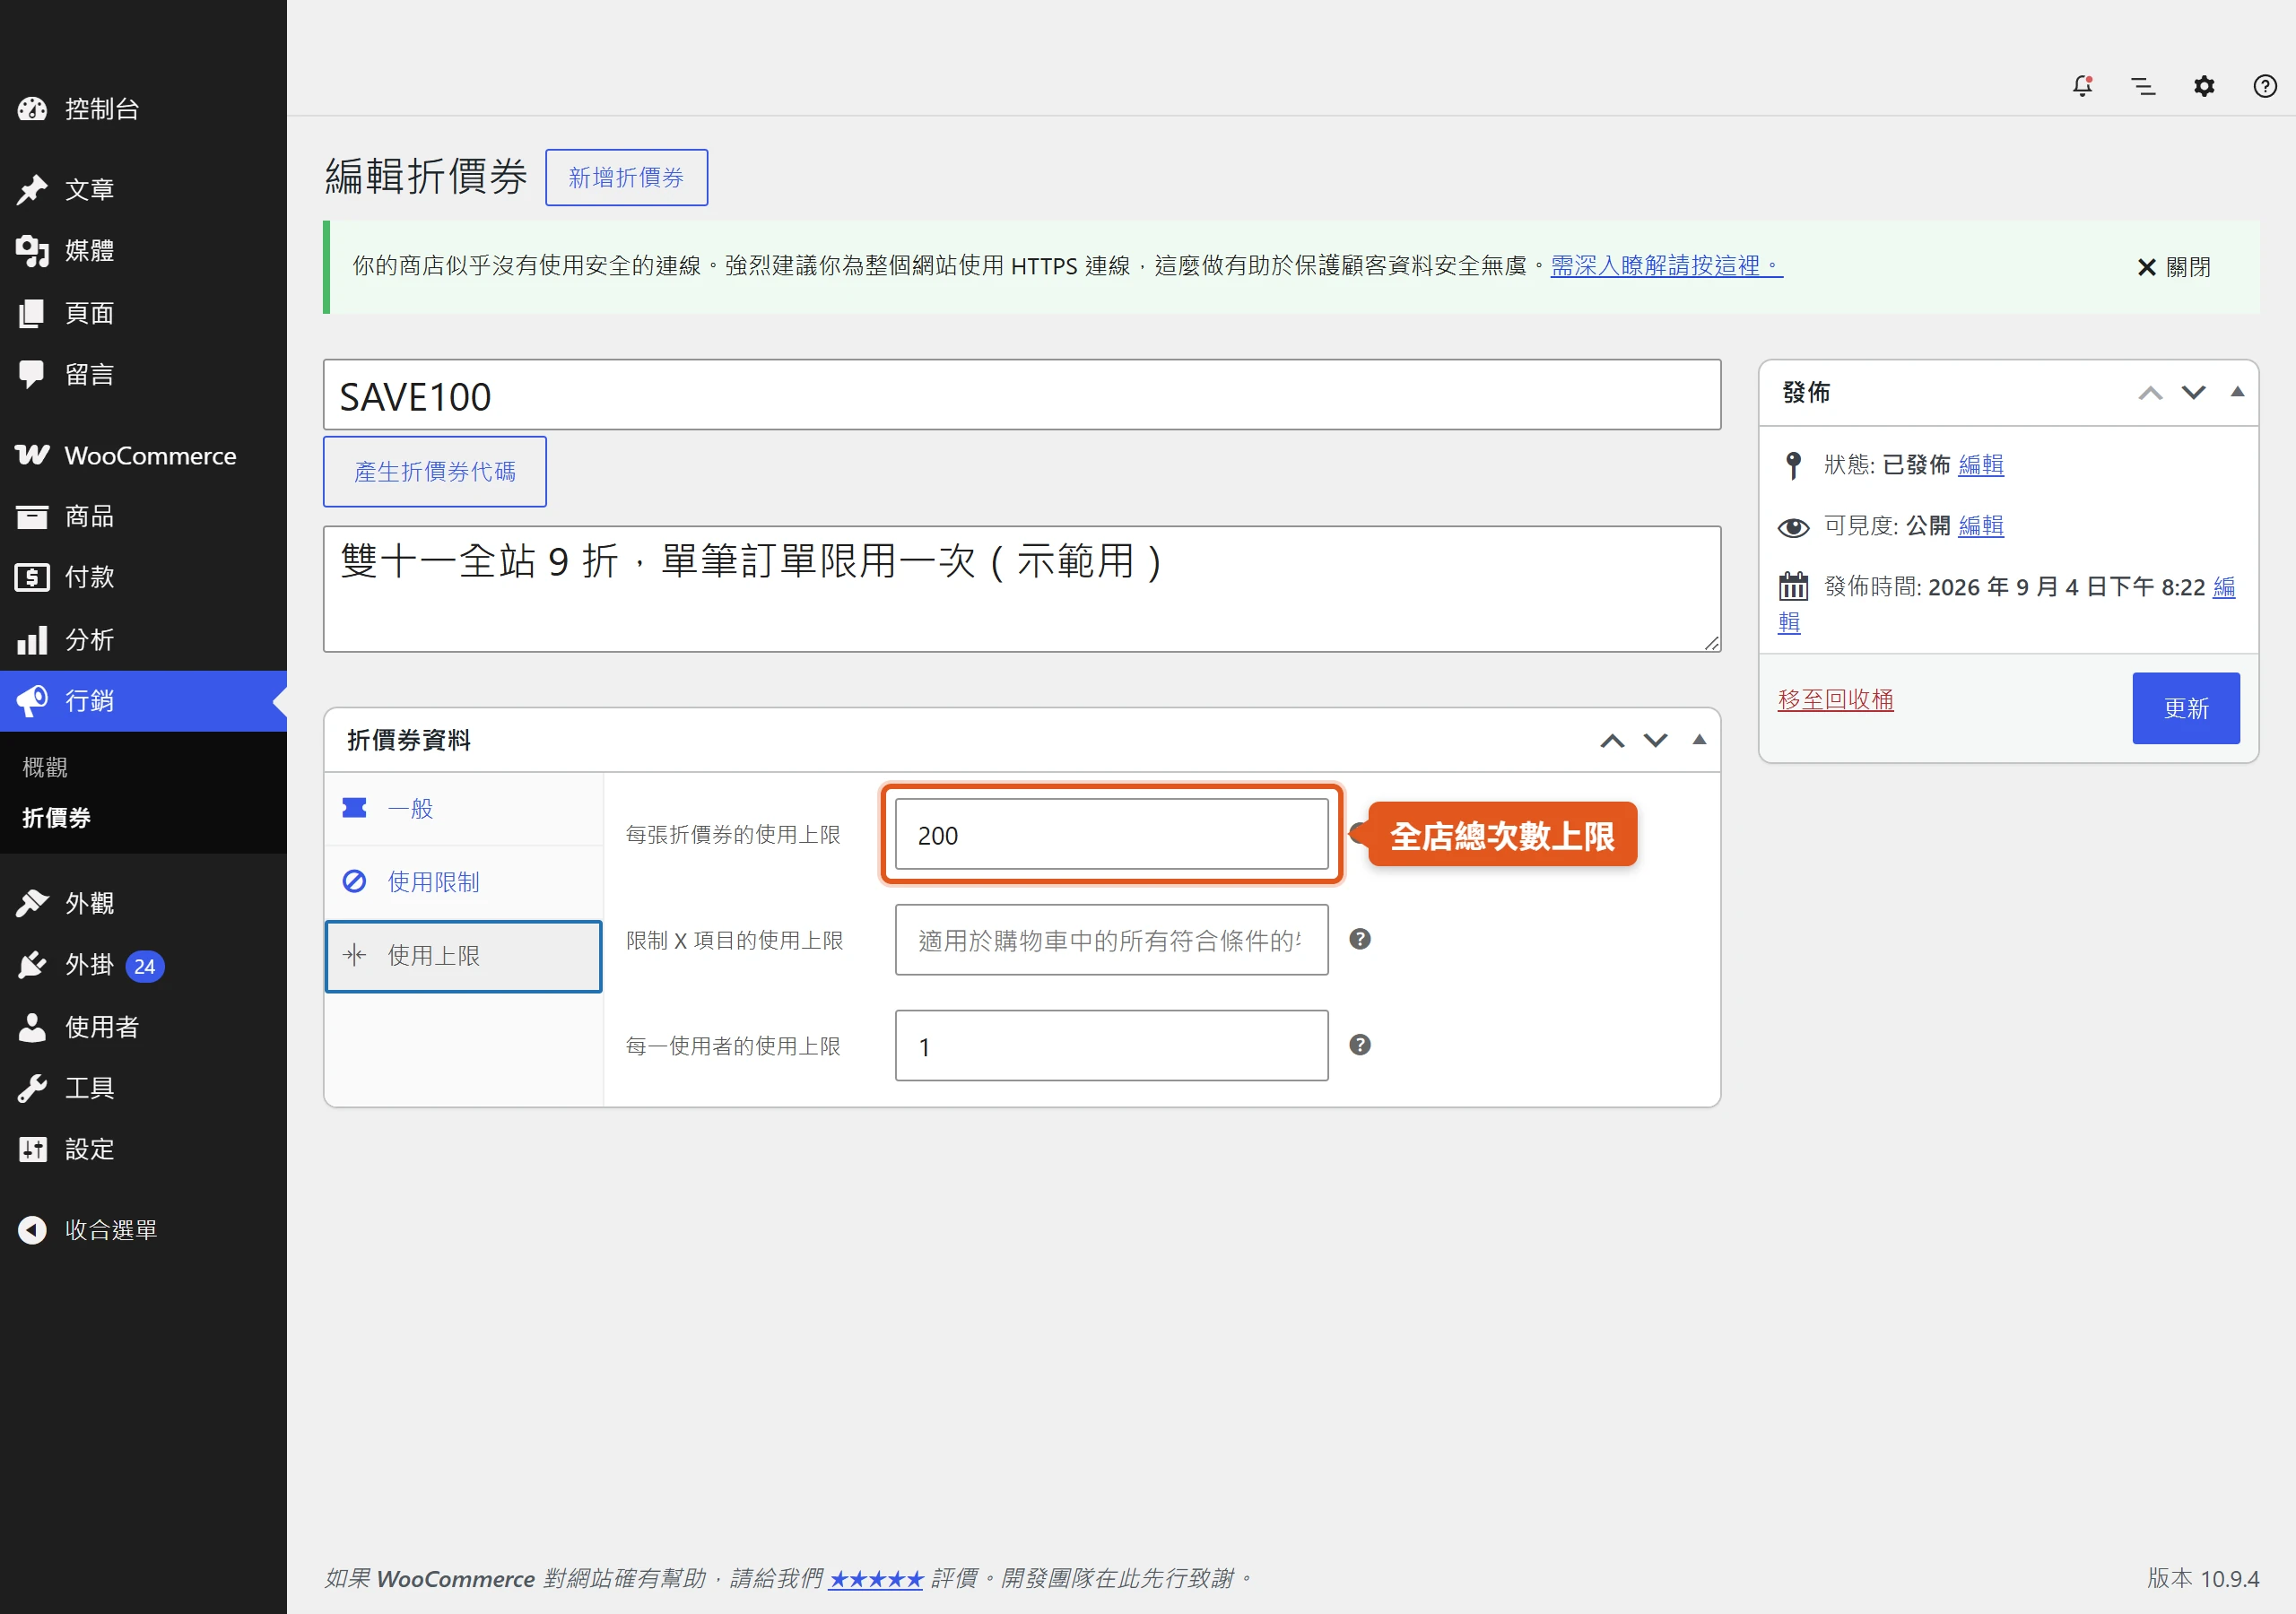Click the 每一使用者的使用上限 field

point(1111,1046)
